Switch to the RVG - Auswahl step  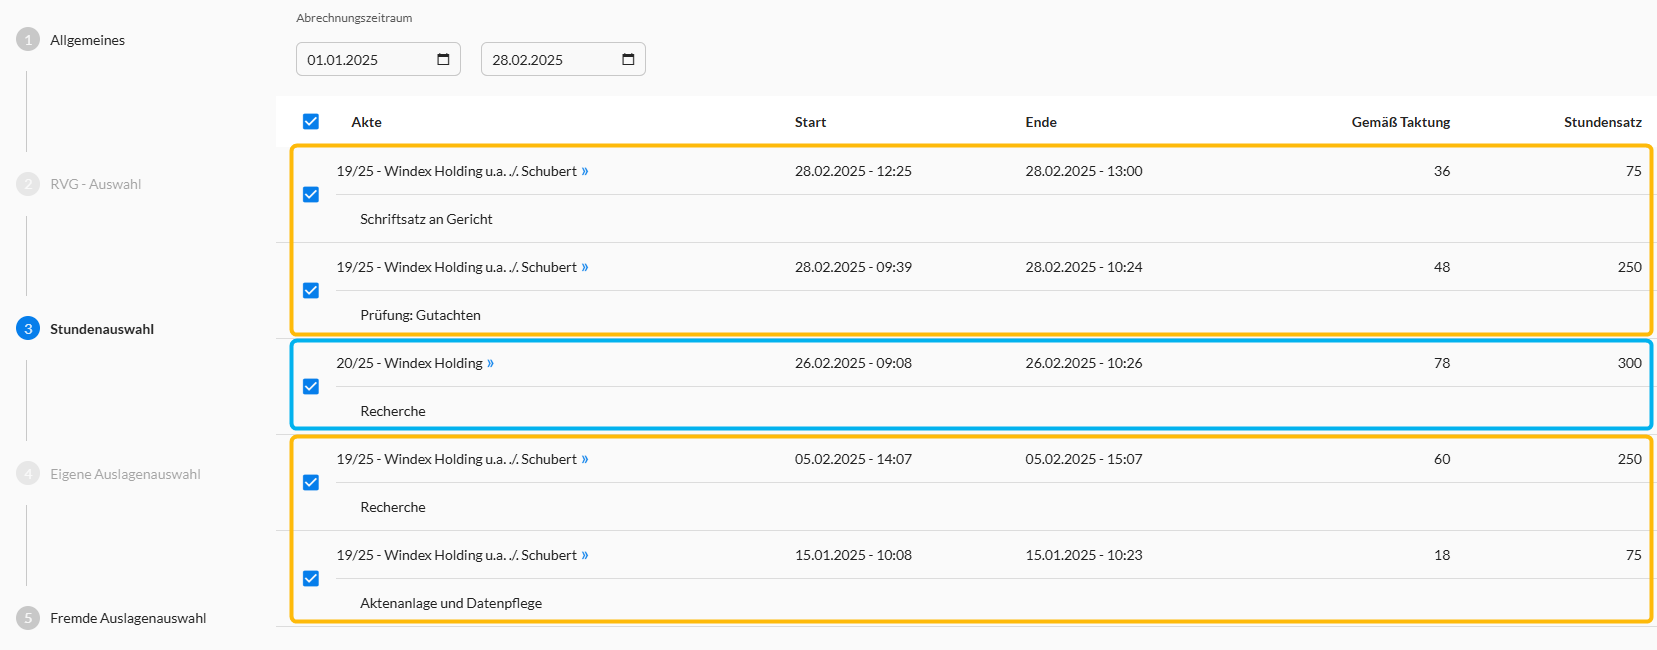[95, 184]
